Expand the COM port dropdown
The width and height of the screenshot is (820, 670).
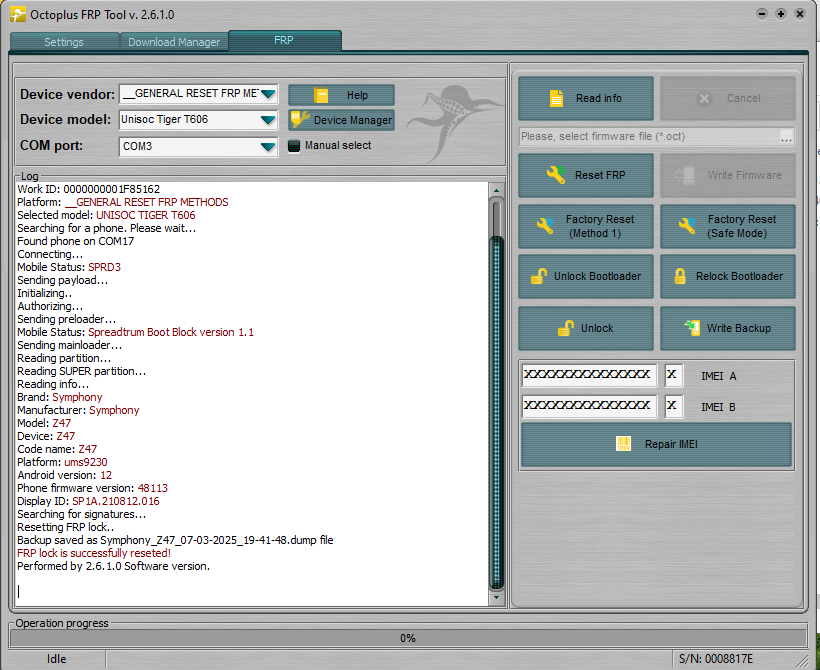coord(267,147)
